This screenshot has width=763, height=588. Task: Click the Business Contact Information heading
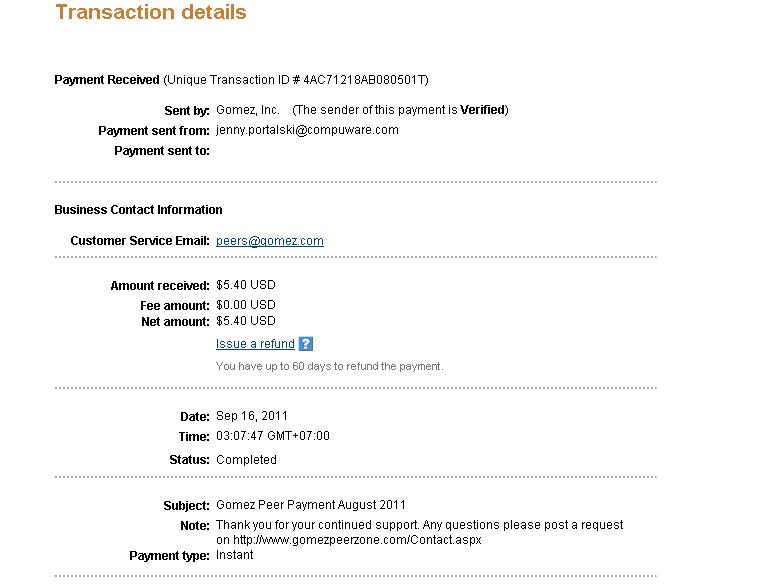138,210
